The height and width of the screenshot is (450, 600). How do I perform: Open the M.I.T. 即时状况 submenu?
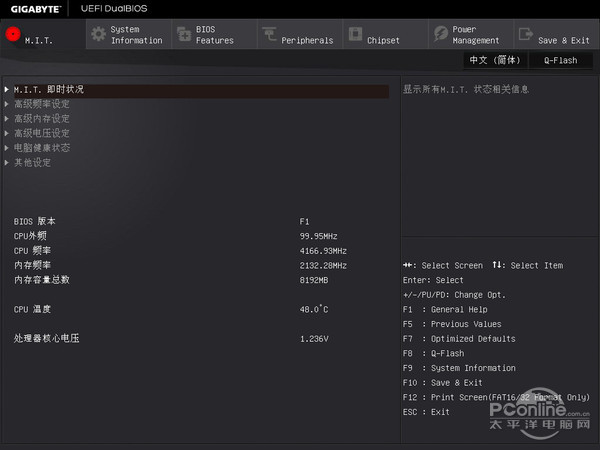49,90
